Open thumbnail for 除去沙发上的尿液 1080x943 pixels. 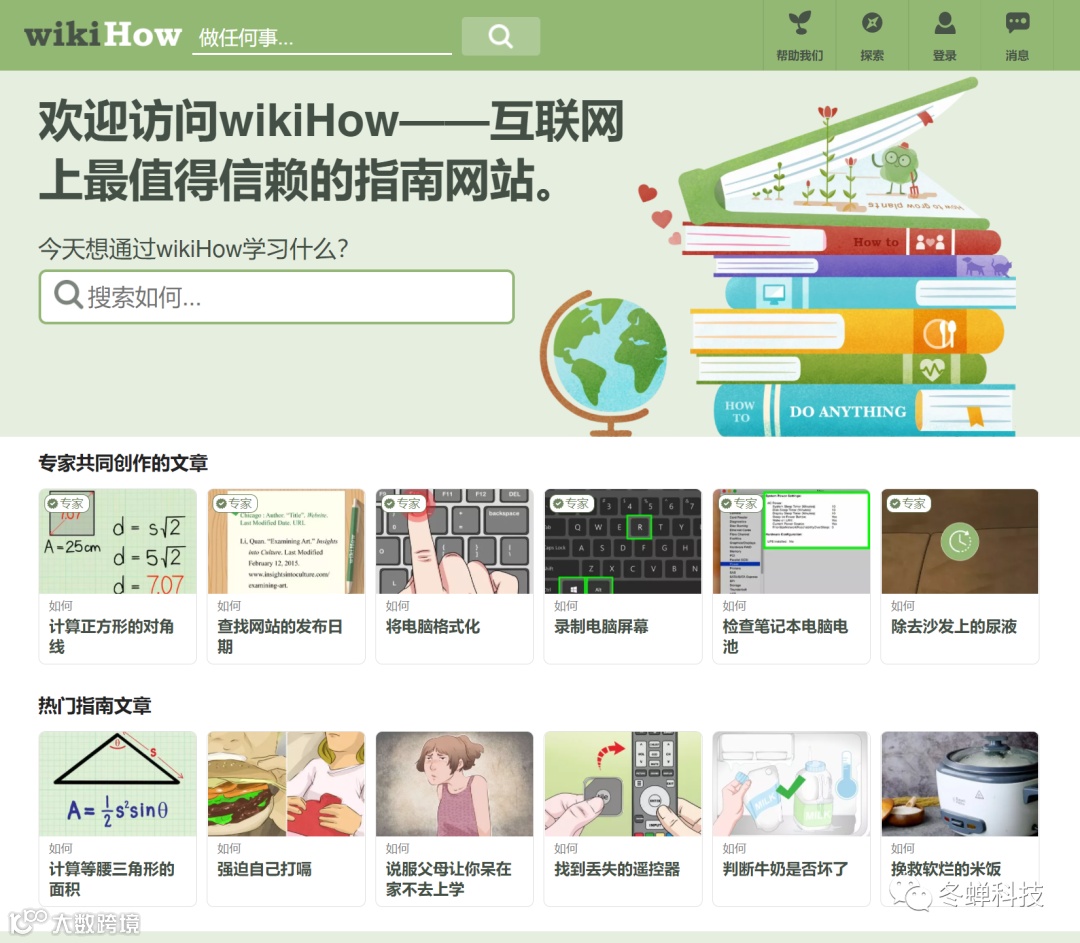point(959,541)
